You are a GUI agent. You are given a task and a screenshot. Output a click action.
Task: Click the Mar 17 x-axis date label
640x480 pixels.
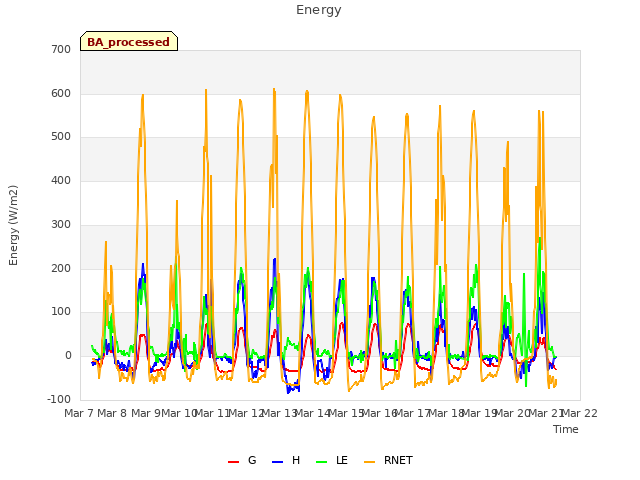pyautogui.click(x=413, y=413)
